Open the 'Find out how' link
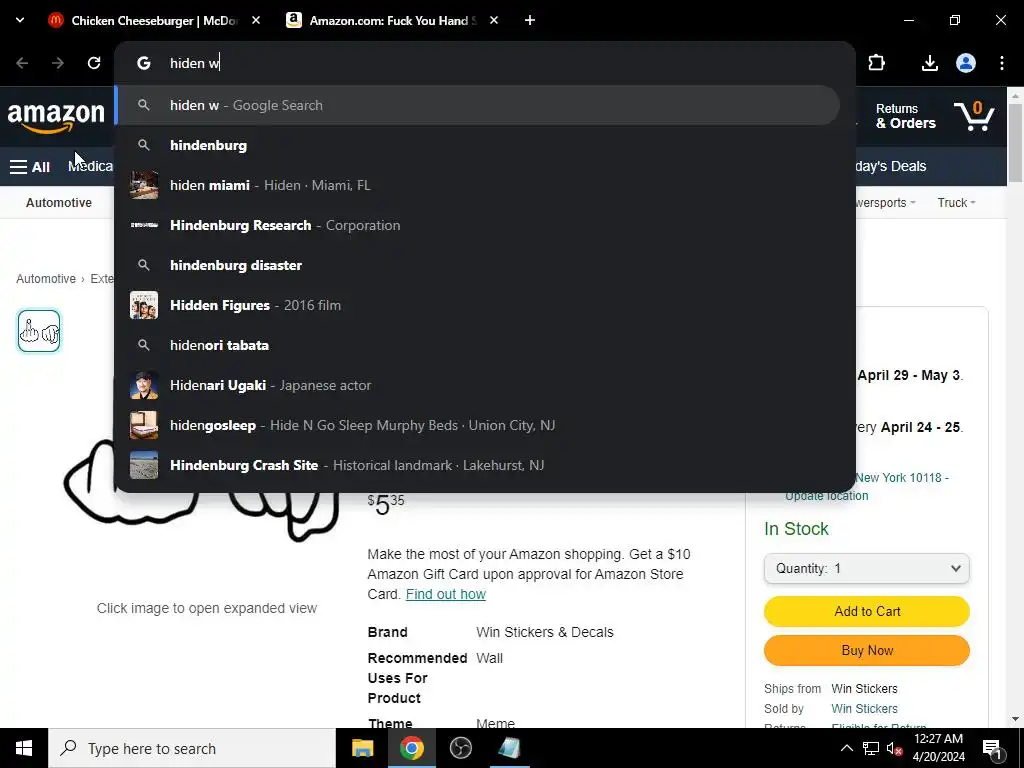The width and height of the screenshot is (1024, 768). pos(445,594)
